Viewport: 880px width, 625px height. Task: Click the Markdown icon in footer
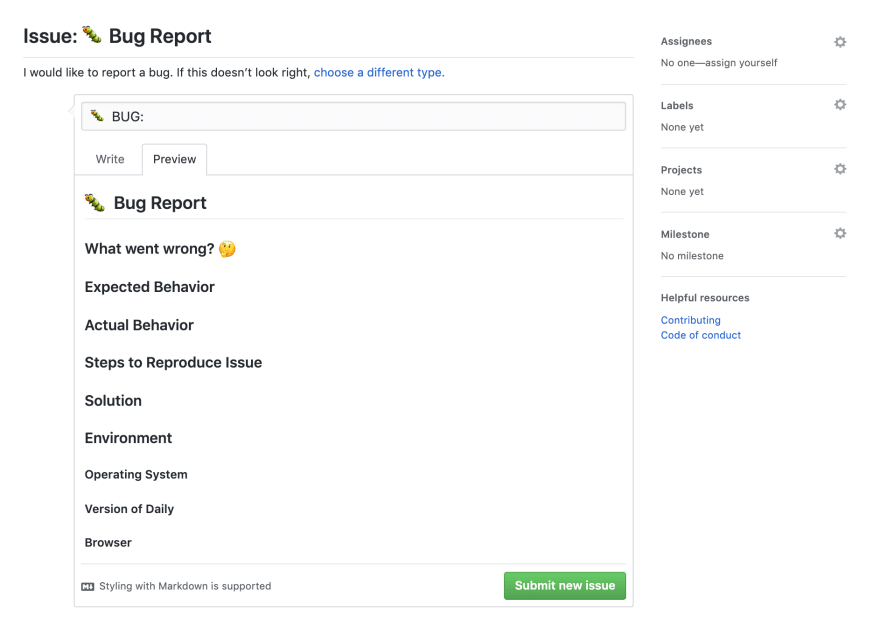point(88,586)
